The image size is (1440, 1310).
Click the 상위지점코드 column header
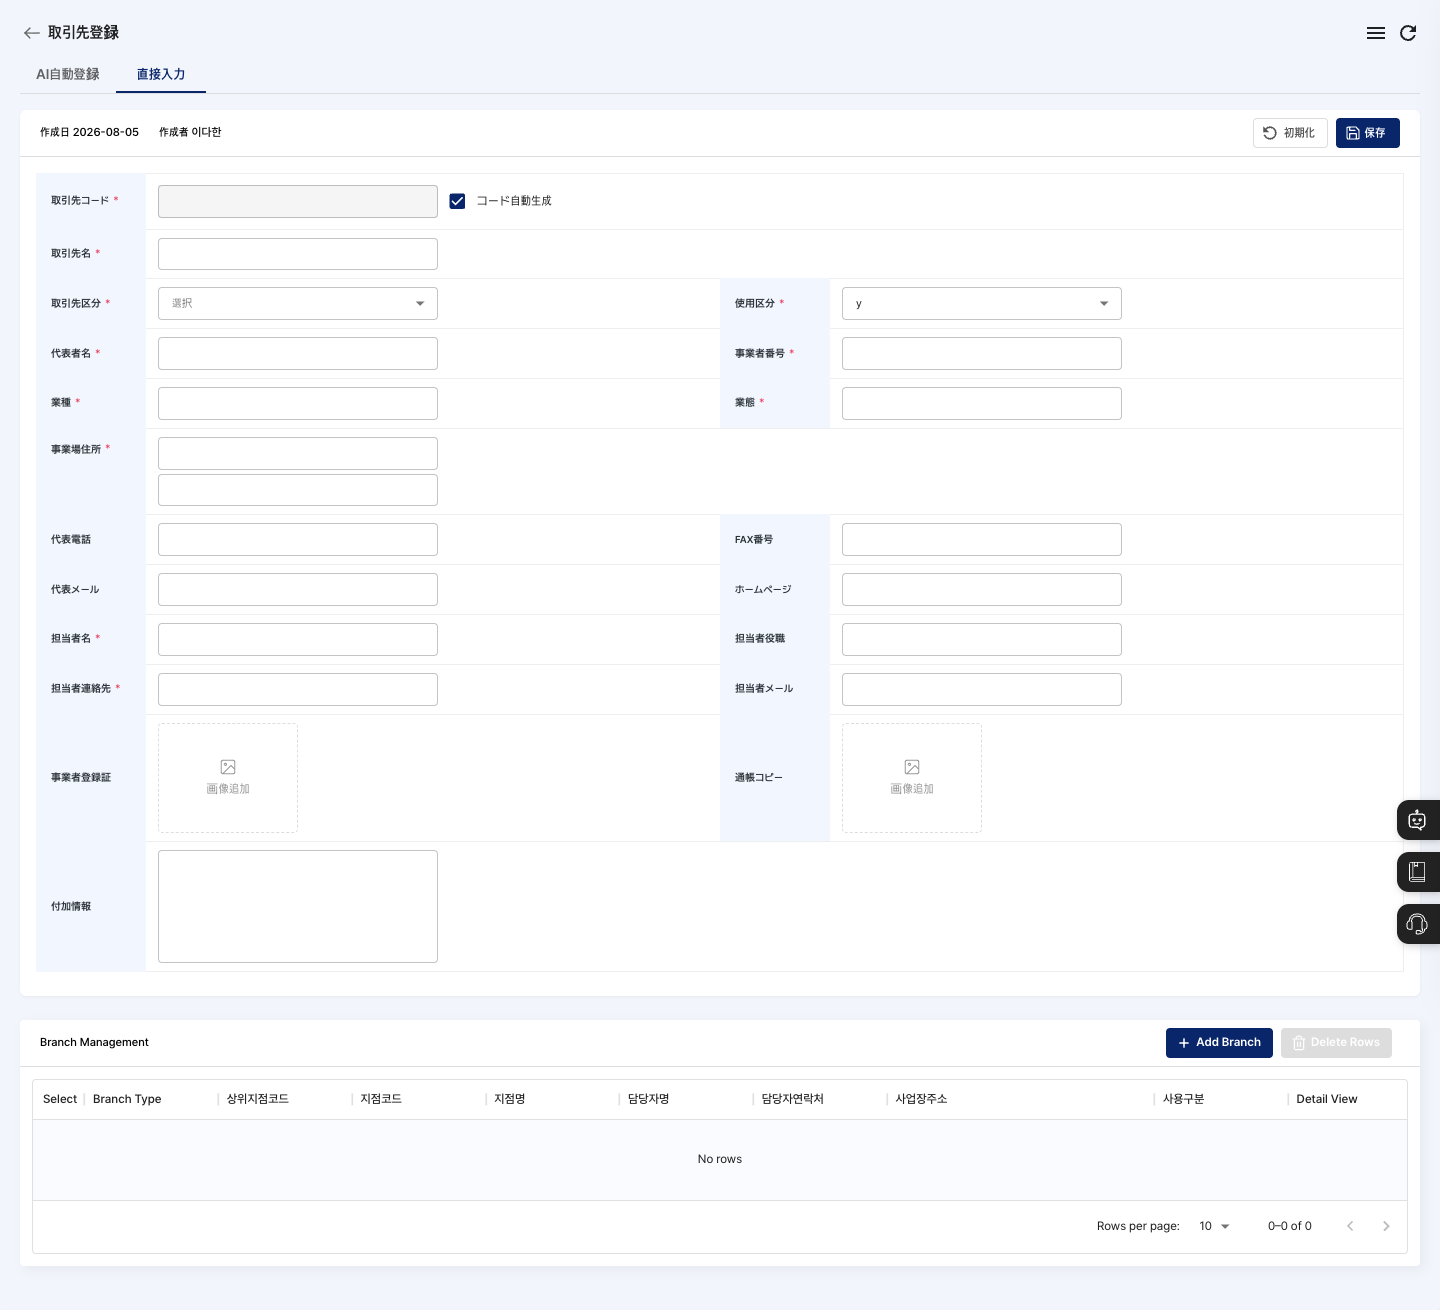[258, 1099]
